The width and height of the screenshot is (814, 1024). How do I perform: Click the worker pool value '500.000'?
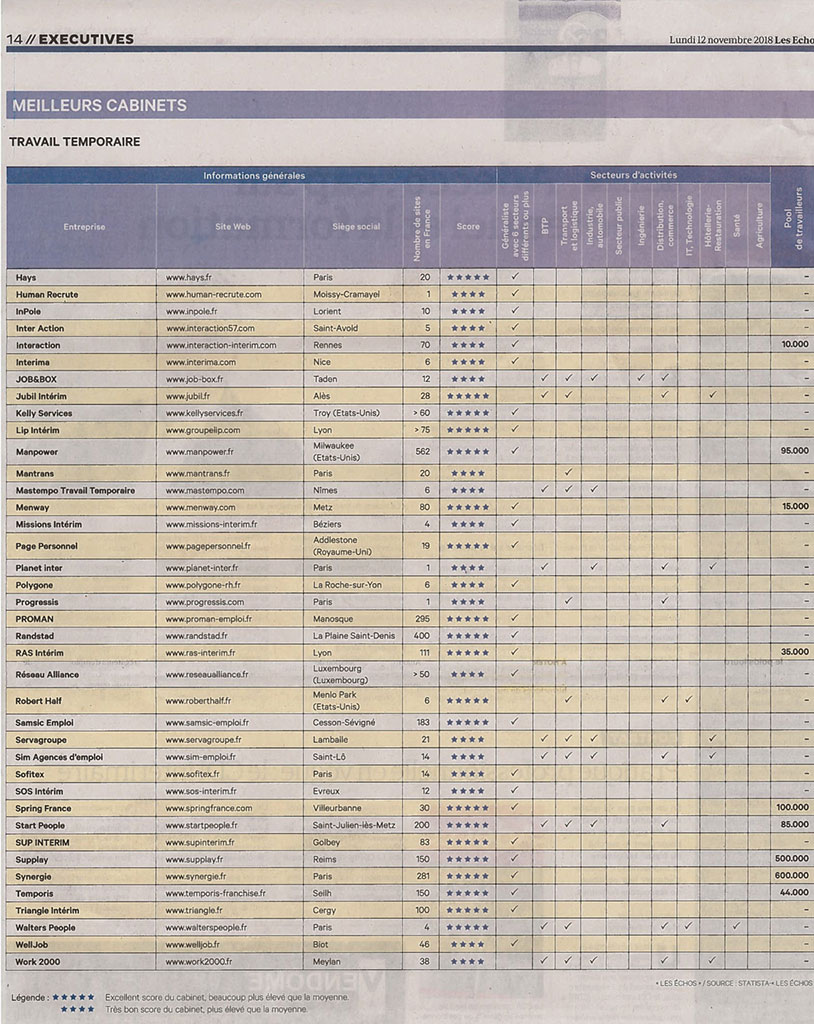[792, 859]
